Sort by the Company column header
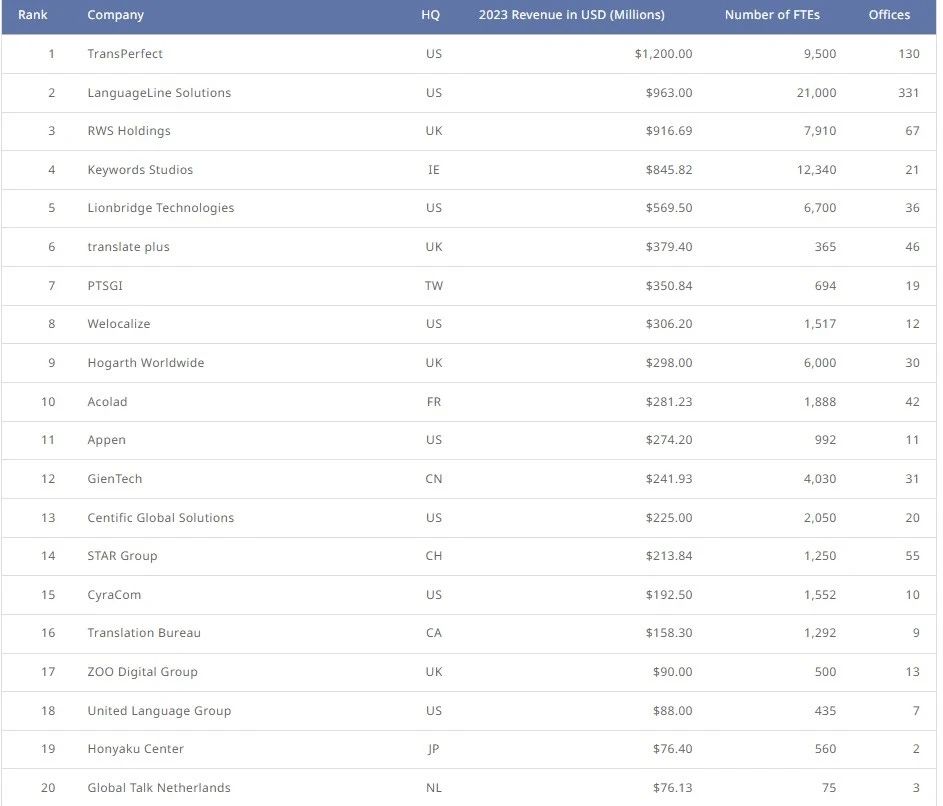Screen dimensions: 943x806 [116, 15]
